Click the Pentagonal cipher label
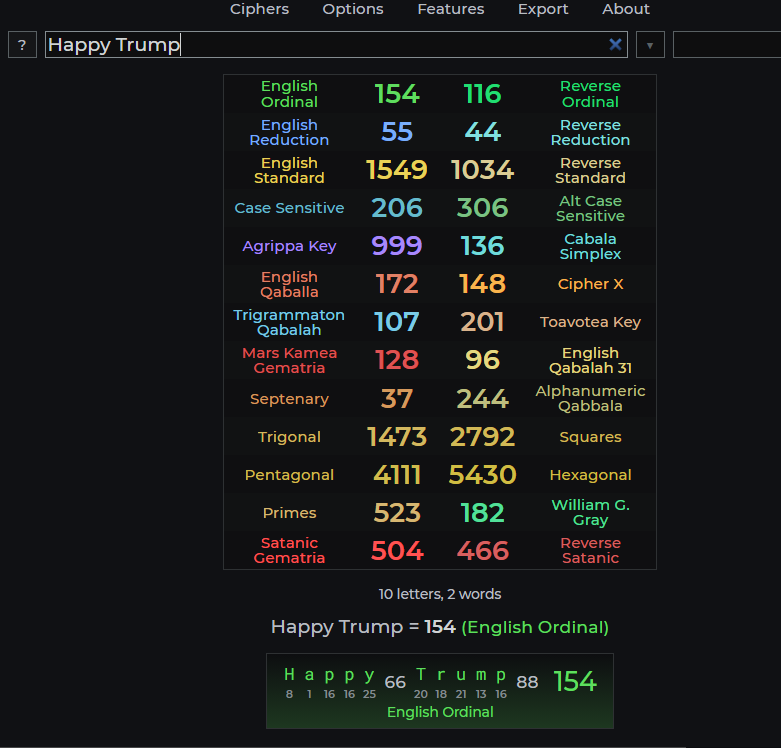781x748 pixels. point(289,475)
